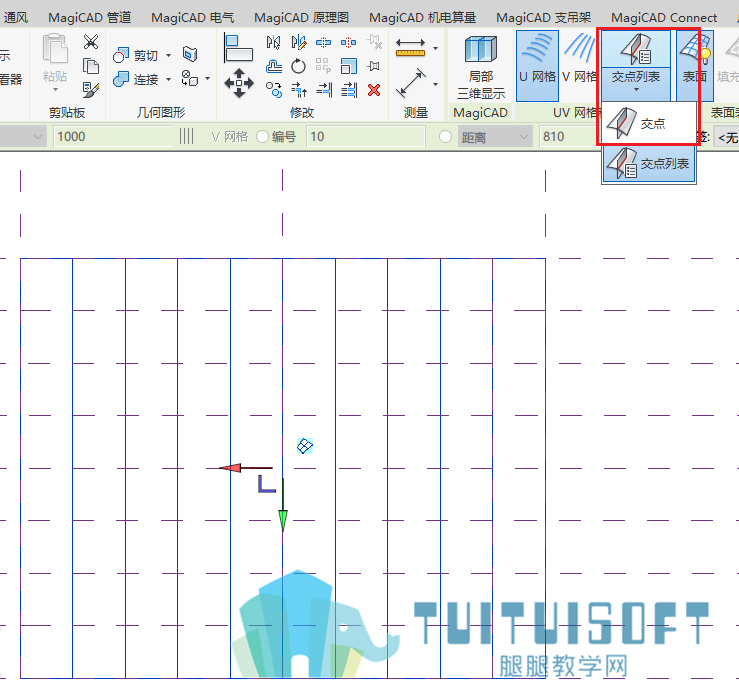This screenshot has width=739, height=695.
Task: Click the red X Delete icon
Action: tap(374, 90)
